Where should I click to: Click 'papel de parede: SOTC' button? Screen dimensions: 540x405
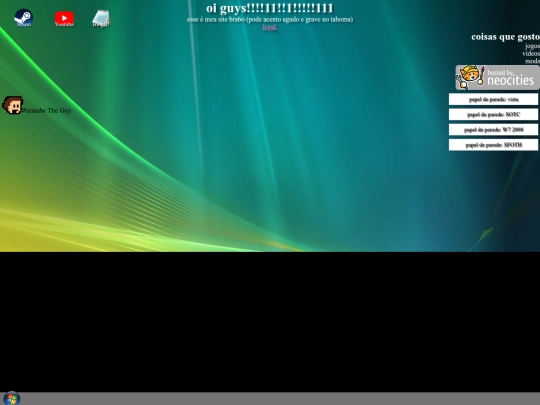point(493,114)
